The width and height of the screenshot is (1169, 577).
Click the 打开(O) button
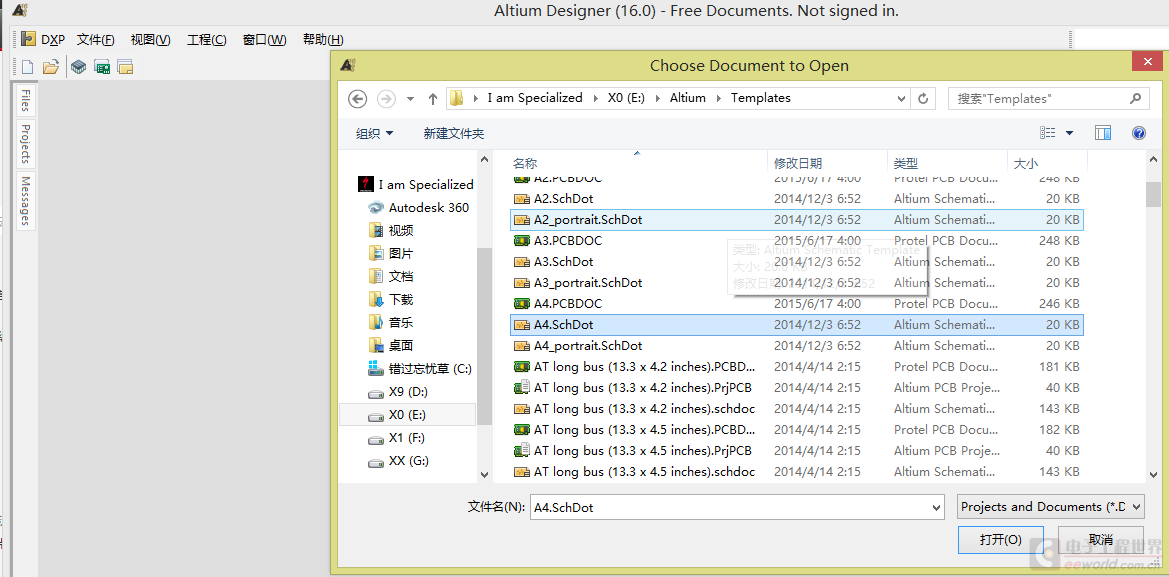coord(1001,540)
